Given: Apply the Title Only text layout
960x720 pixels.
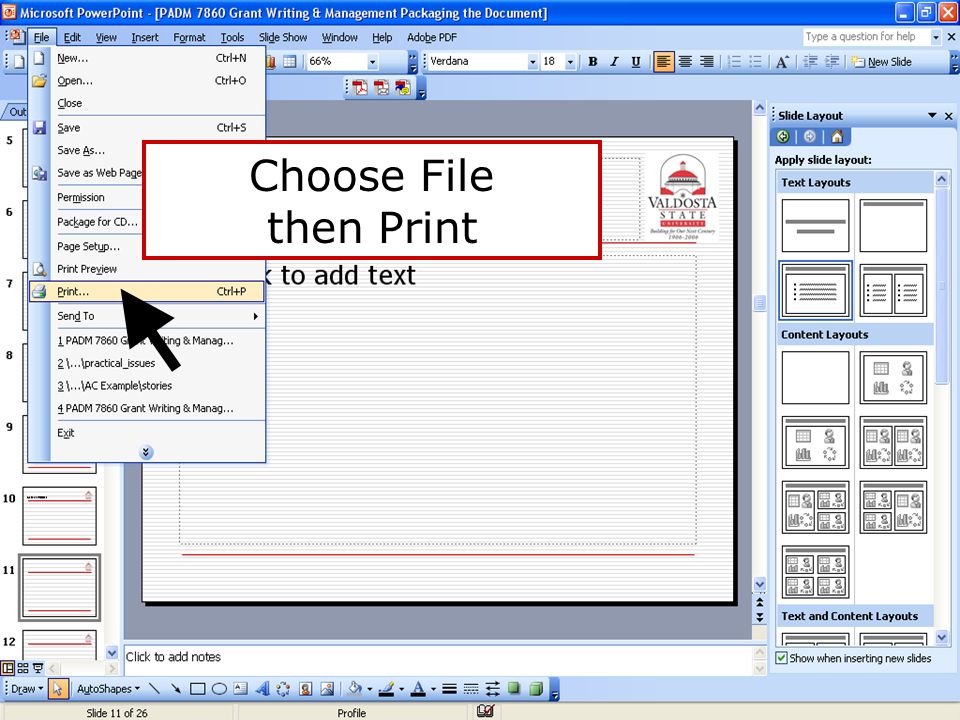Looking at the screenshot, I should click(893, 225).
